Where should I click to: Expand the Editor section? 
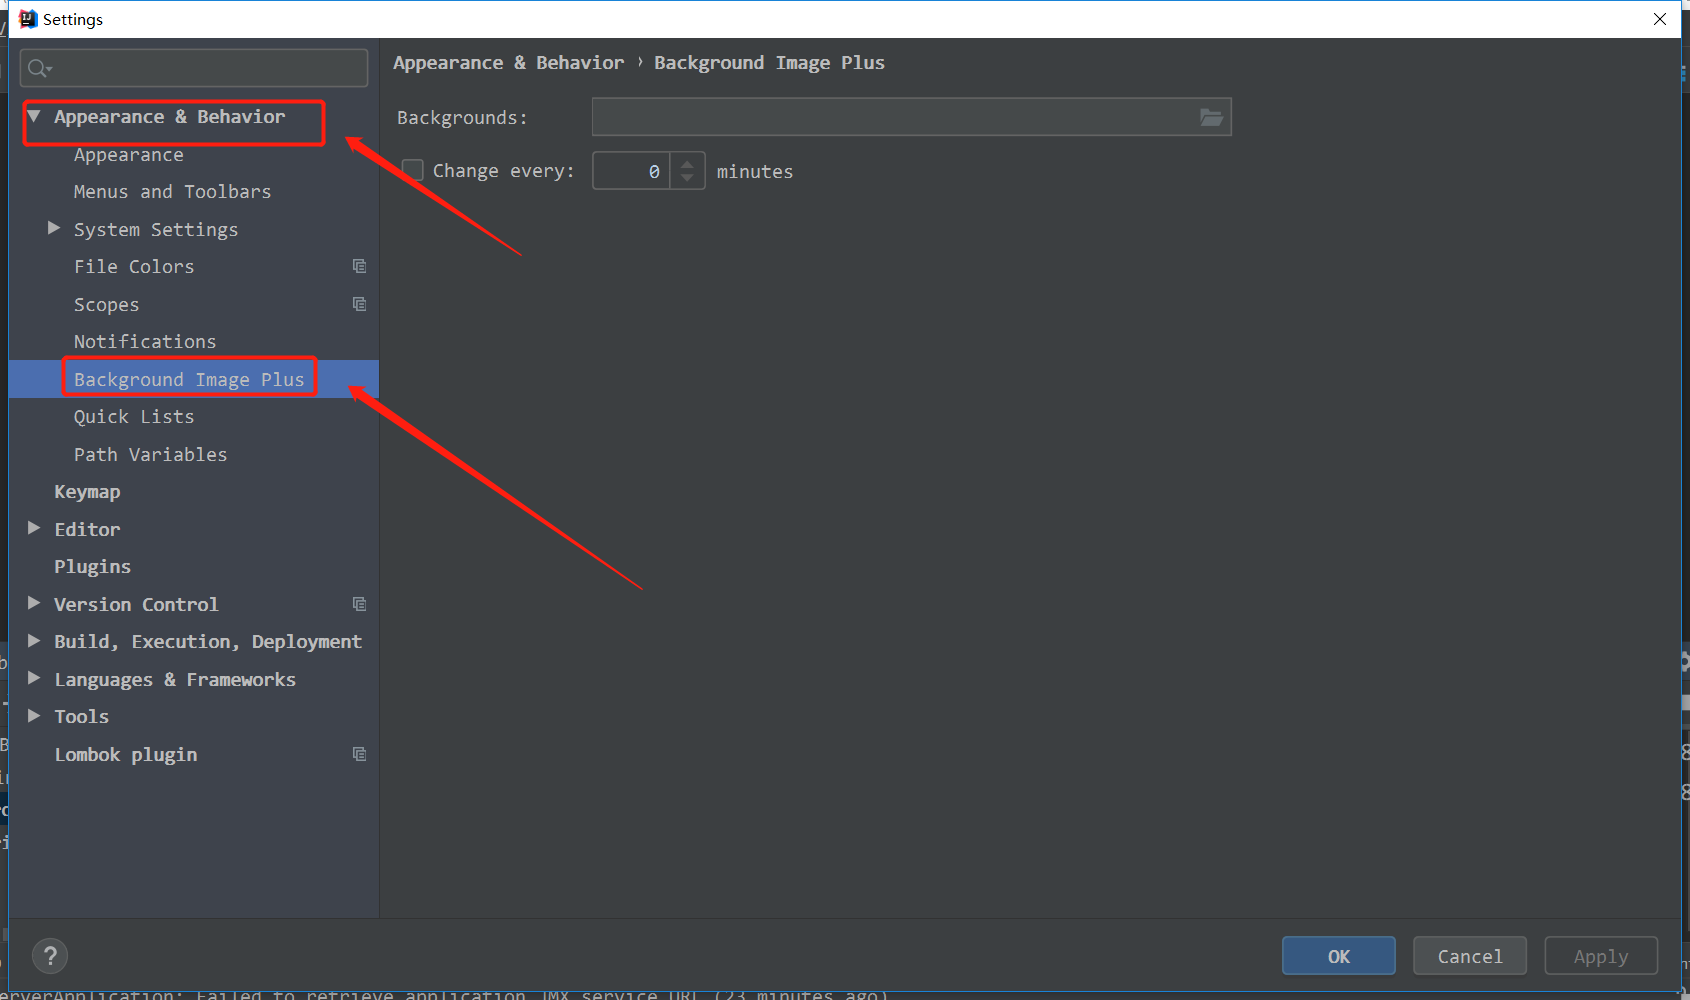pyautogui.click(x=35, y=529)
